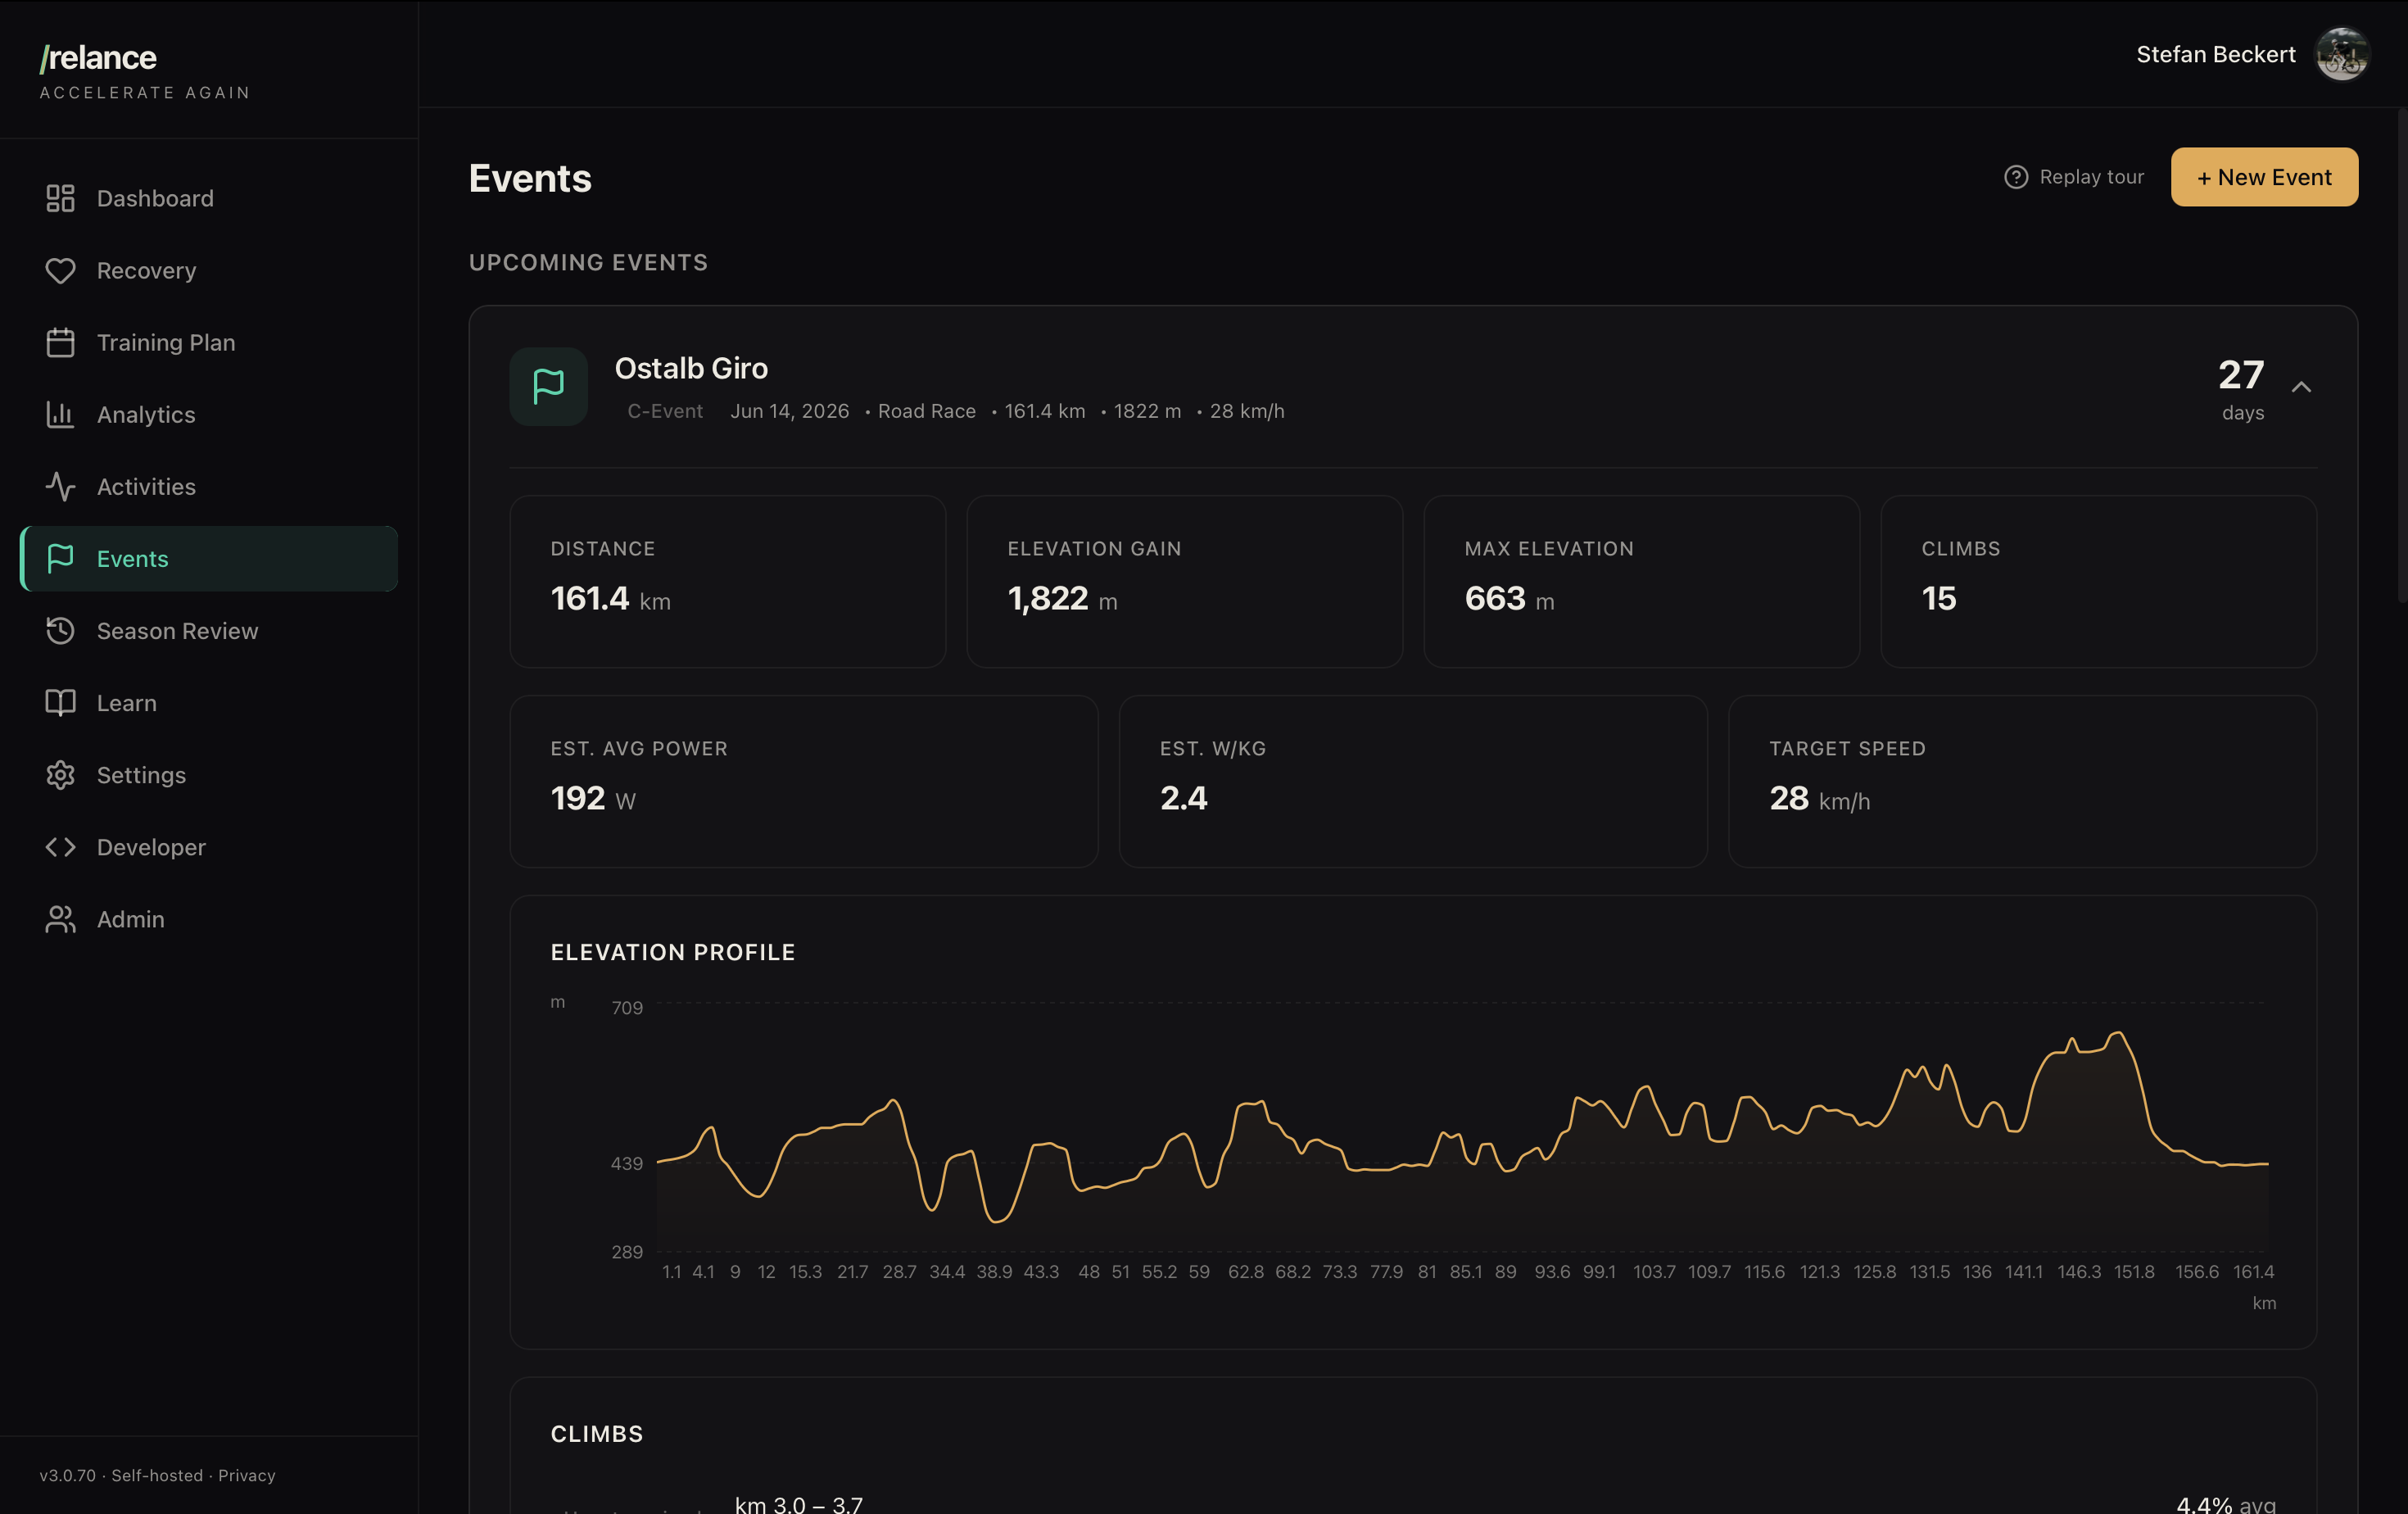
Task: Click the 709 y-axis label
Action: pyautogui.click(x=627, y=1007)
